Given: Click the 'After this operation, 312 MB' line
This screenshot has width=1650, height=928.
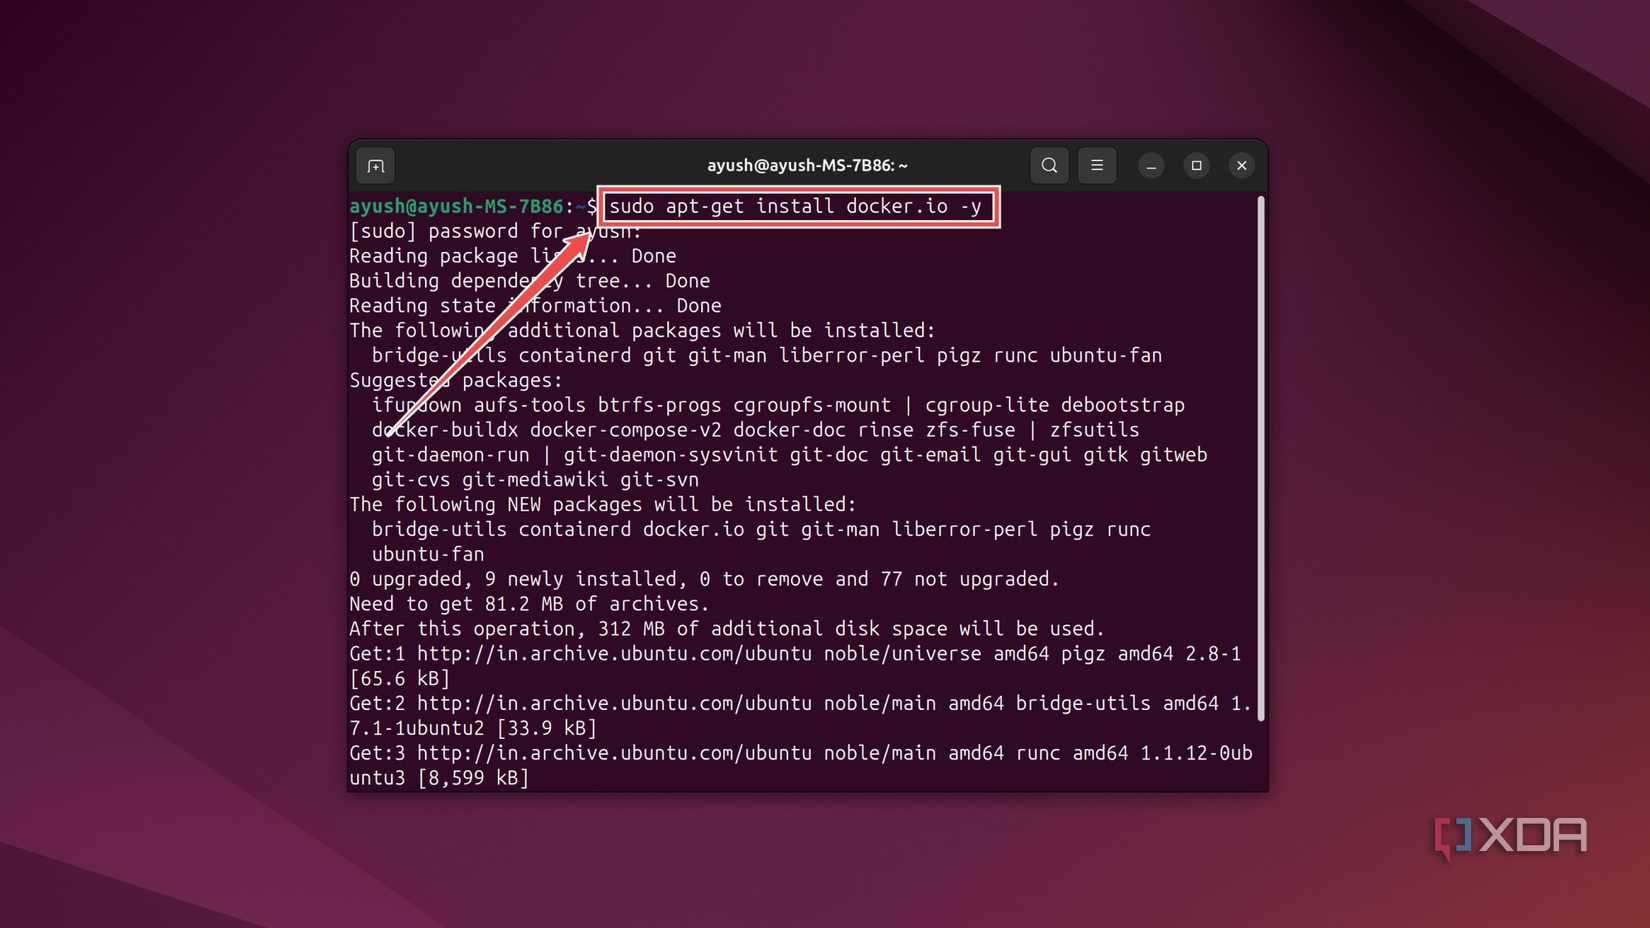Looking at the screenshot, I should point(727,629).
